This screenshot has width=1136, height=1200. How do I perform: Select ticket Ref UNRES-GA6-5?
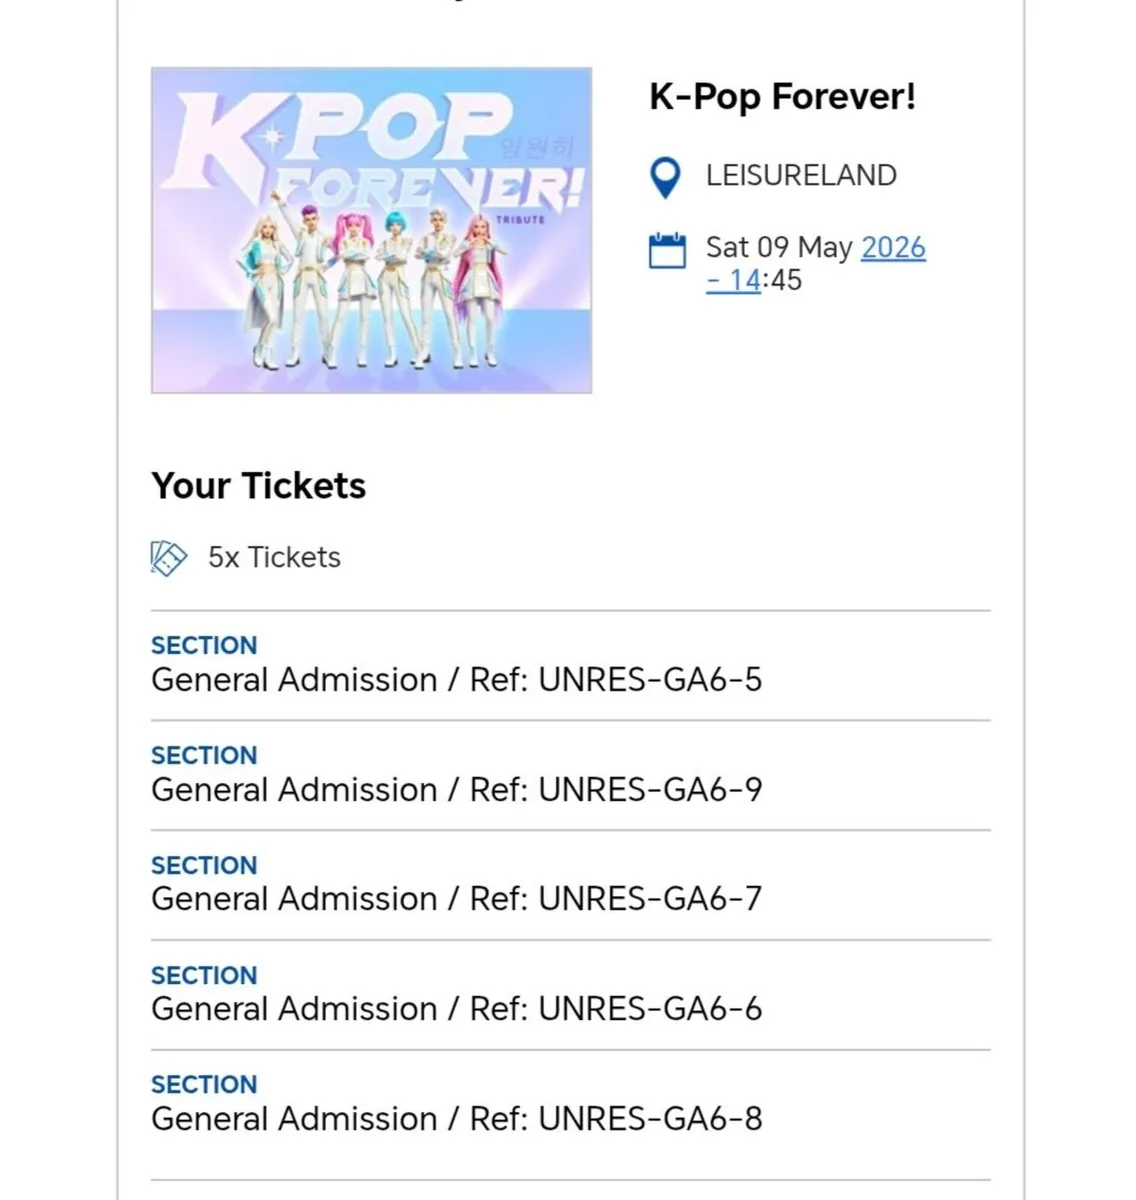[x=456, y=680]
